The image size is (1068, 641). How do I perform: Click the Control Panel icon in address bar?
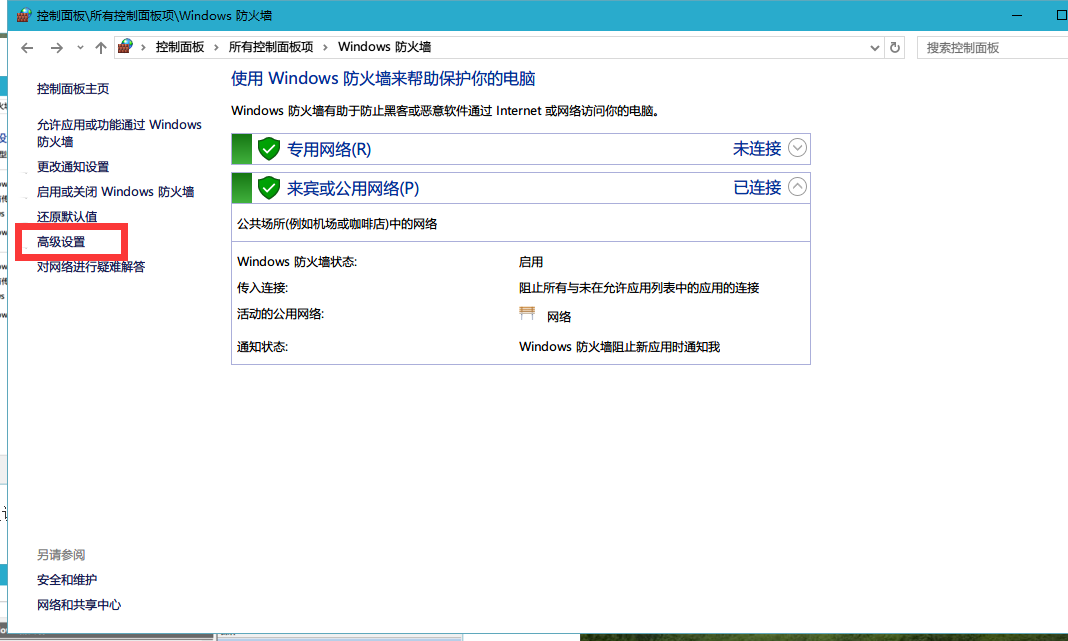(x=125, y=47)
